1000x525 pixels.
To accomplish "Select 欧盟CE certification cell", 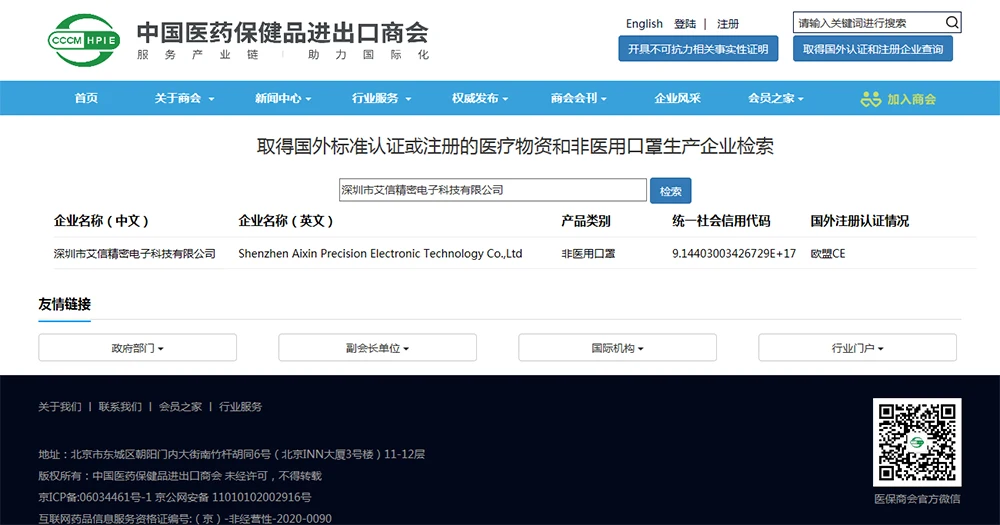I will pos(828,254).
